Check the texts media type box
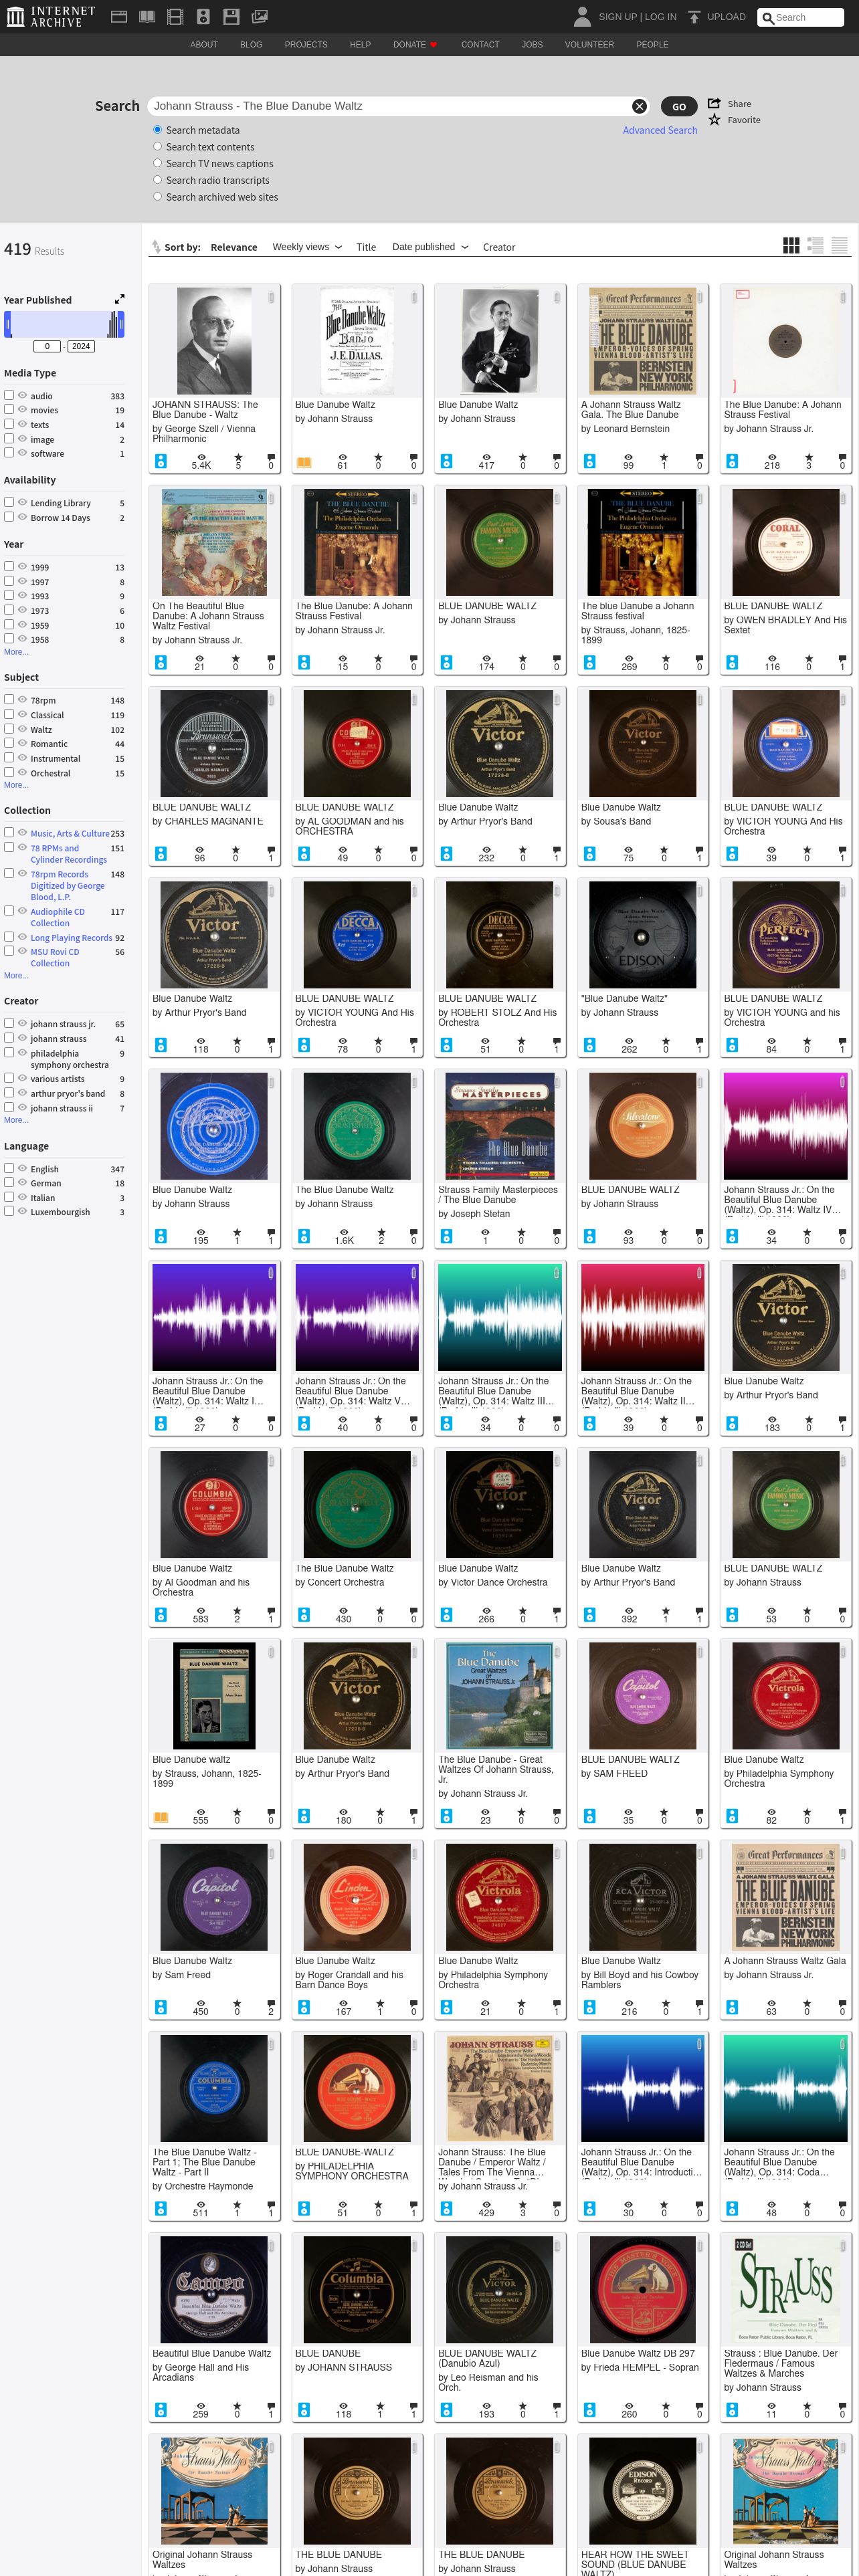This screenshot has width=859, height=2576. [x=9, y=424]
